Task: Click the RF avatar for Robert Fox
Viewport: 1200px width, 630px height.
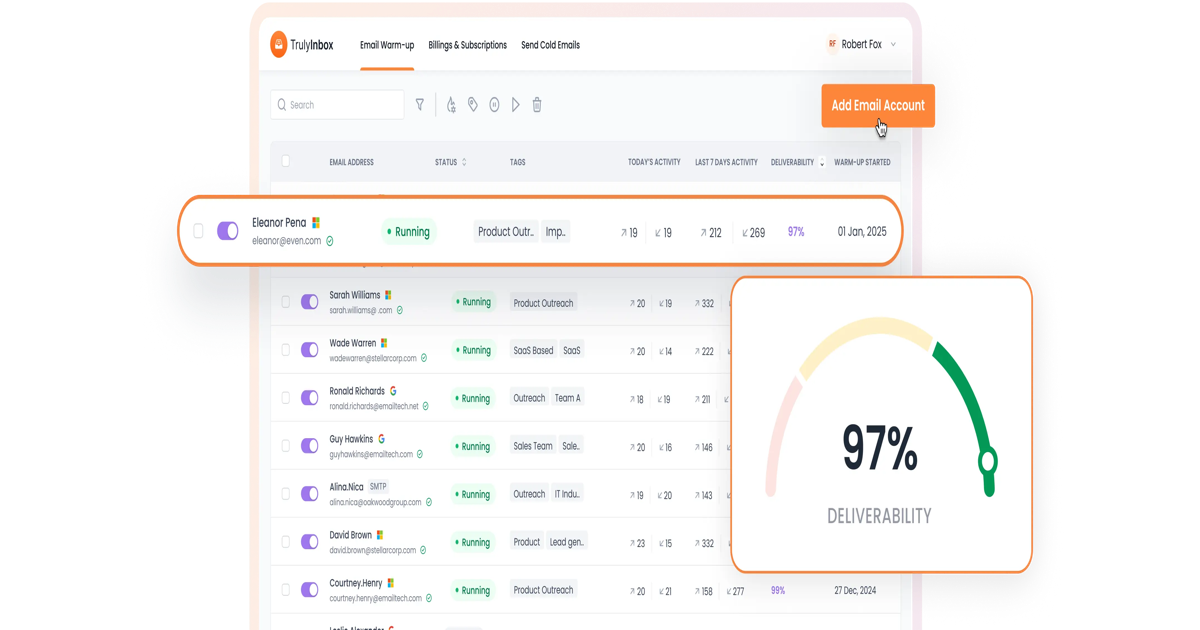Action: coord(832,44)
